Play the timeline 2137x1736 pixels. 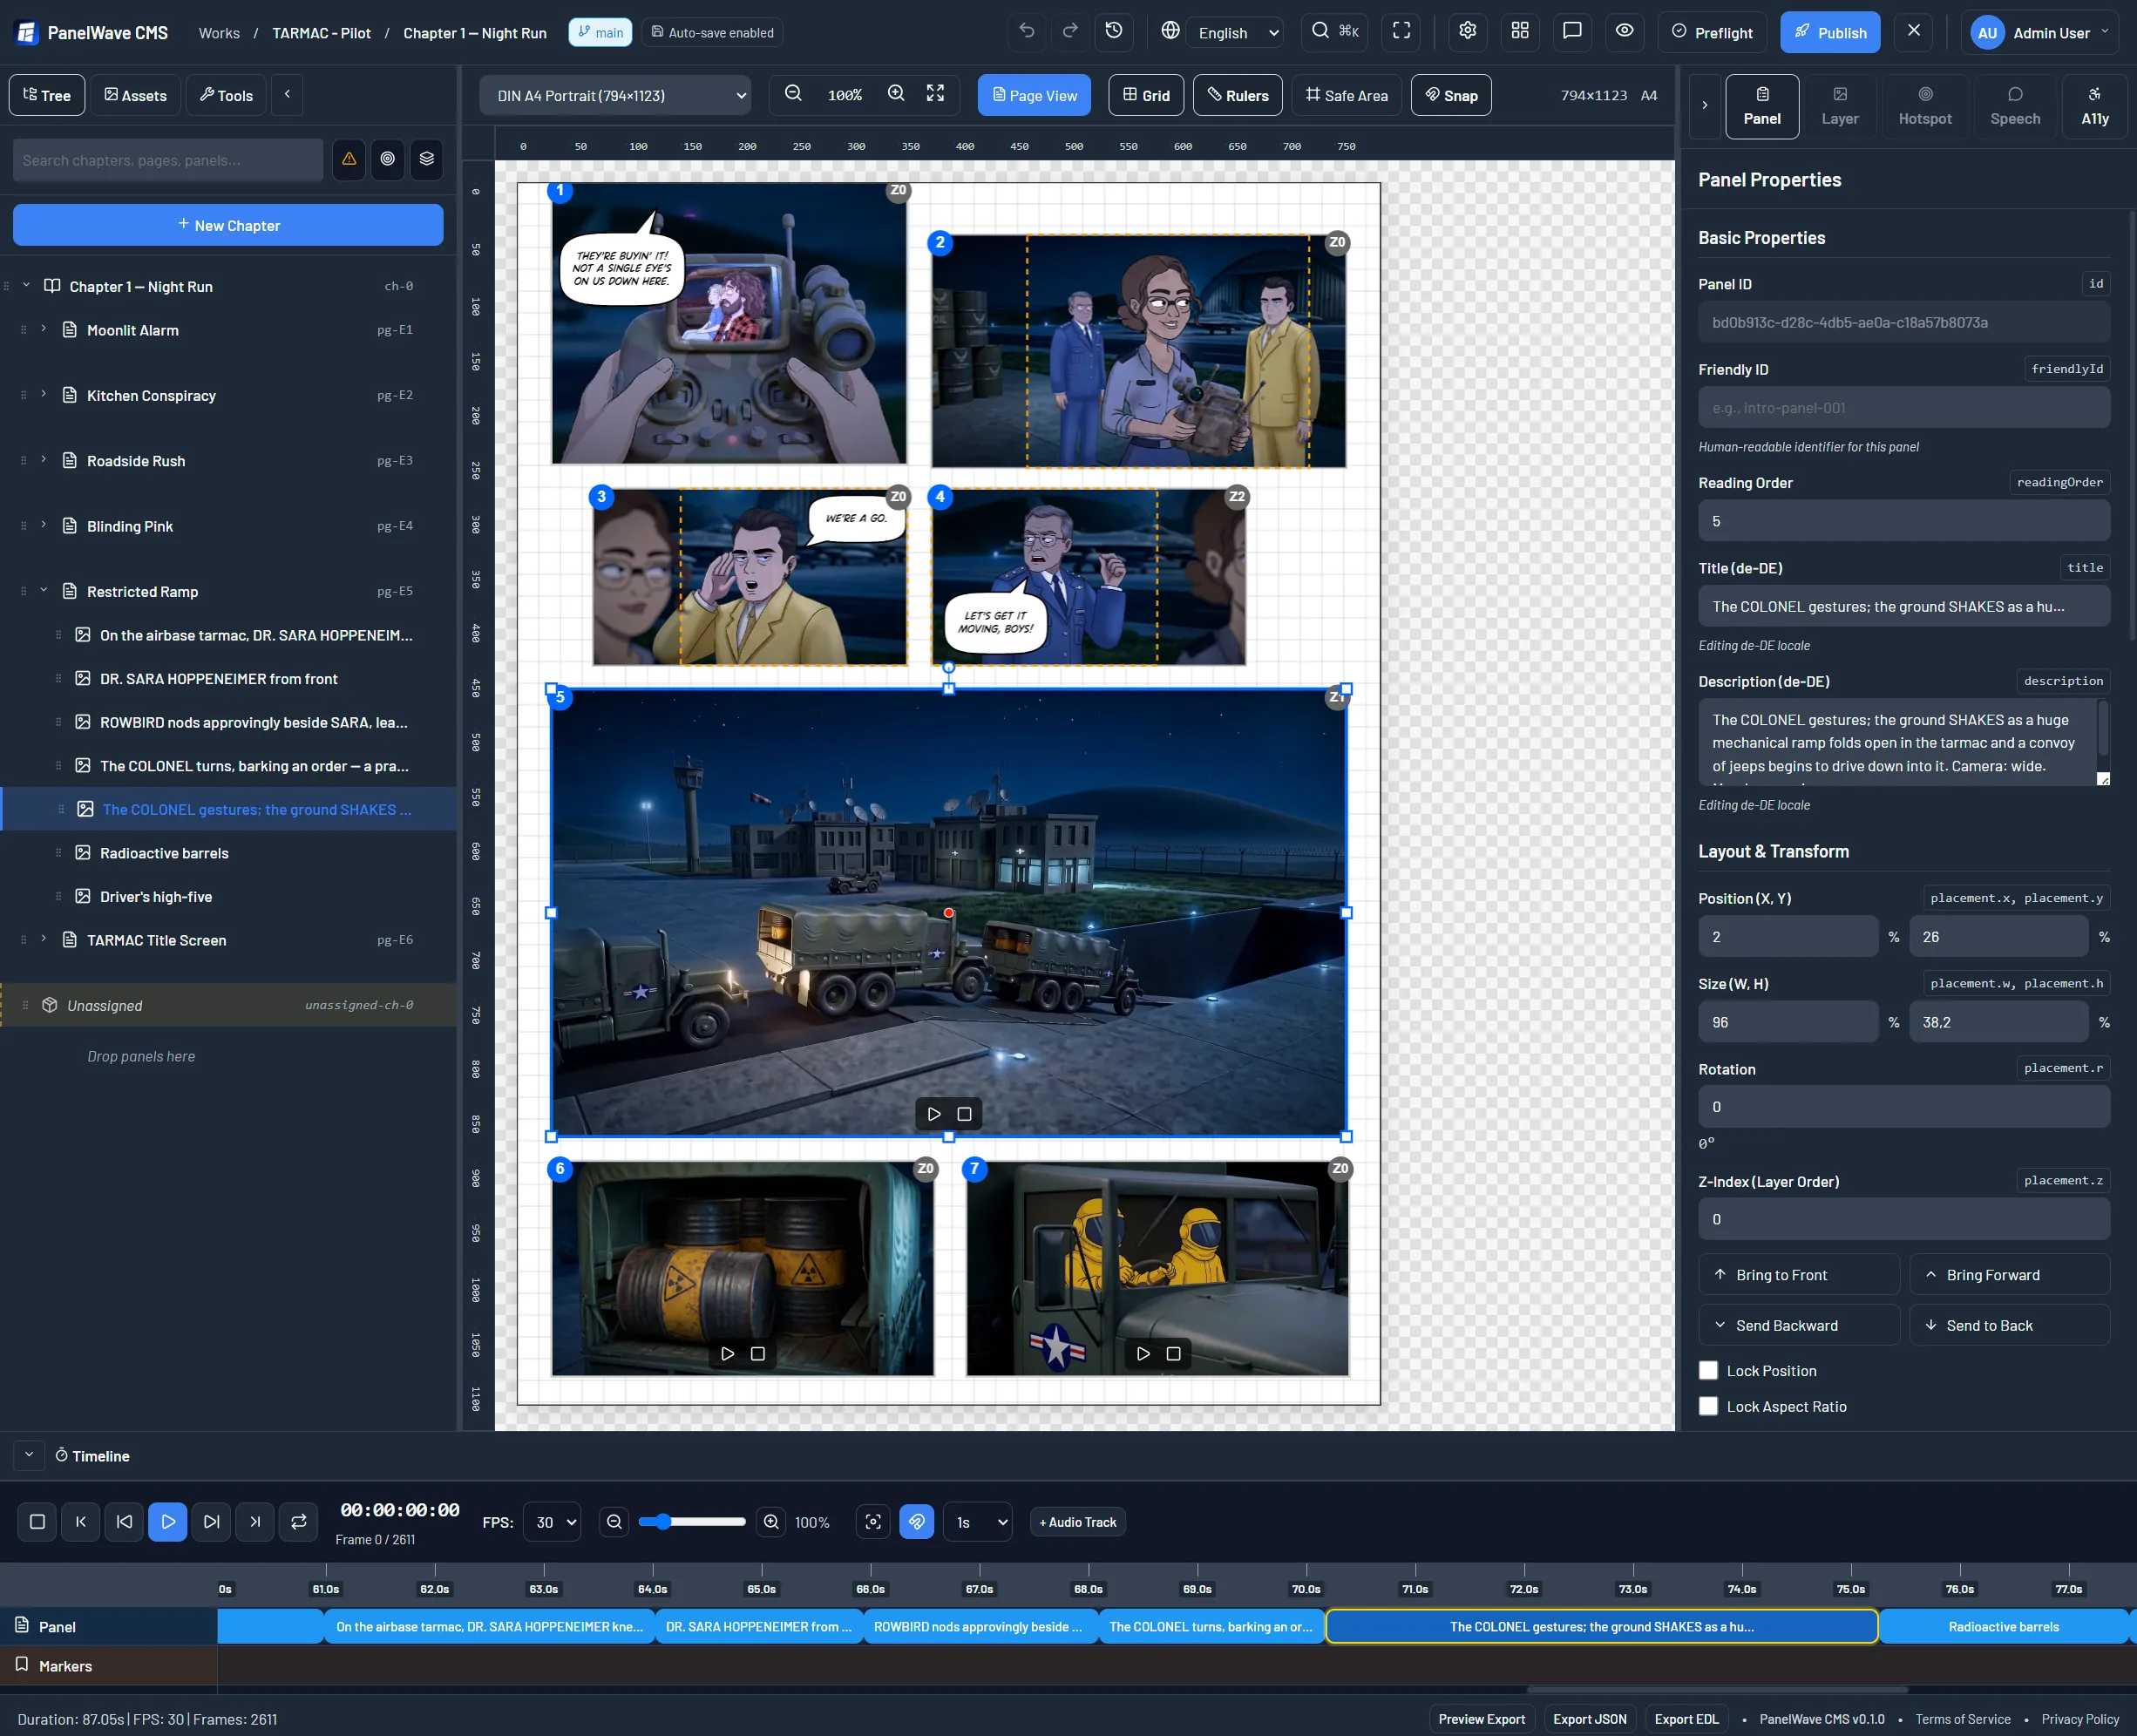pos(168,1522)
